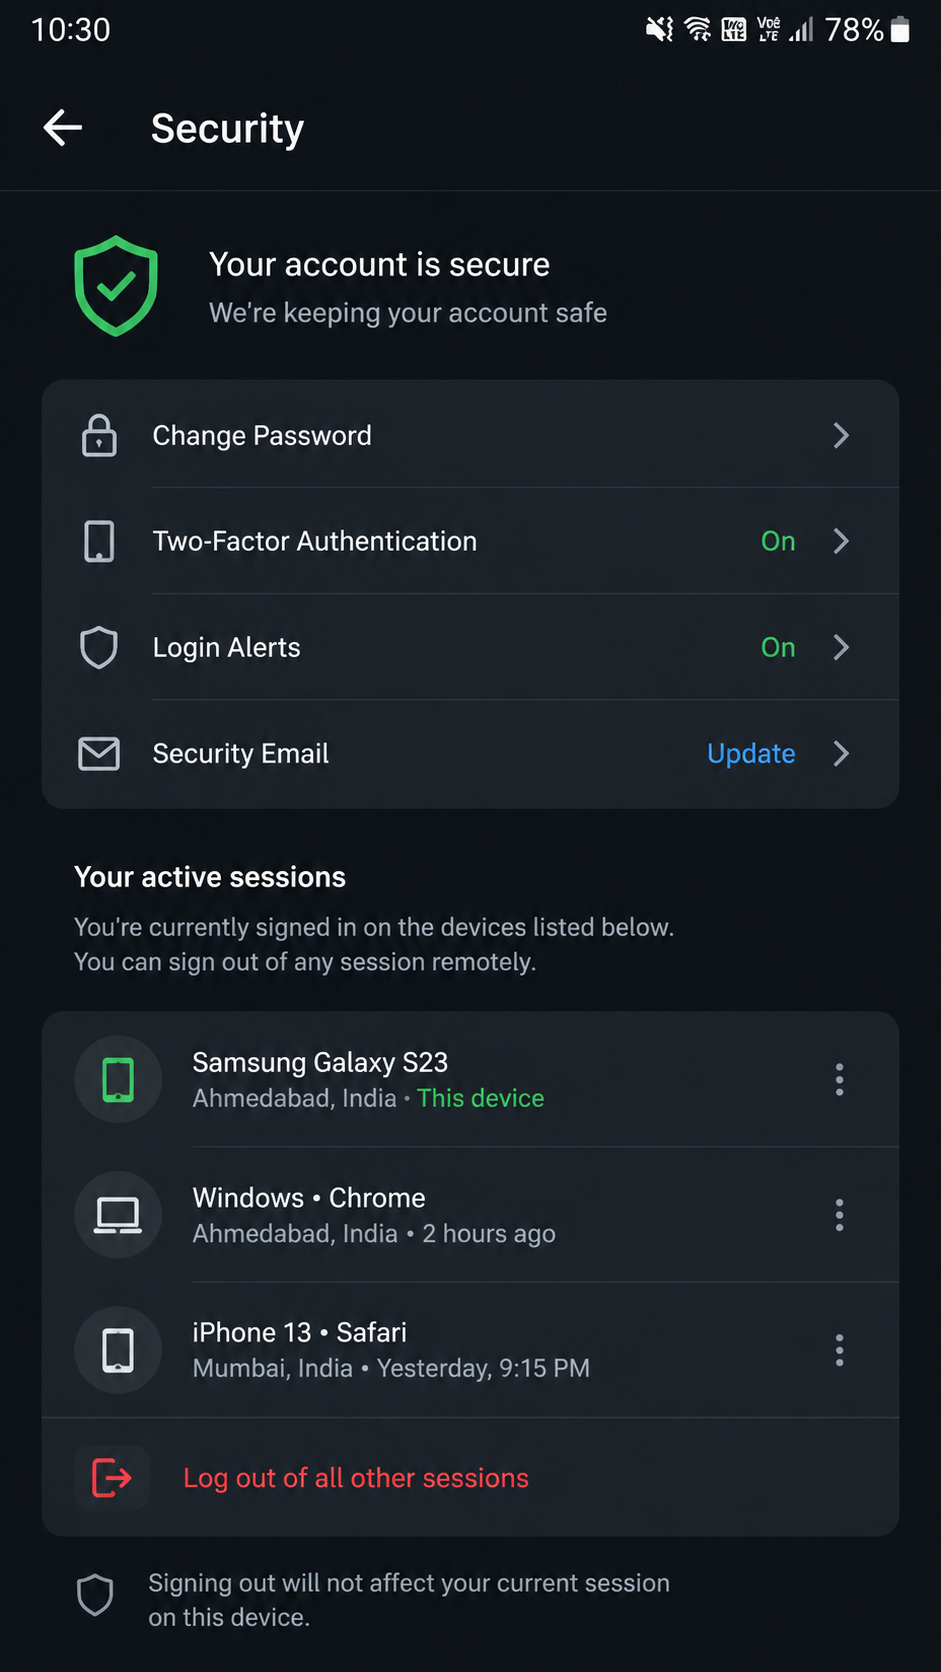Tap the green Samsung Galaxy S23 device icon

coord(118,1080)
